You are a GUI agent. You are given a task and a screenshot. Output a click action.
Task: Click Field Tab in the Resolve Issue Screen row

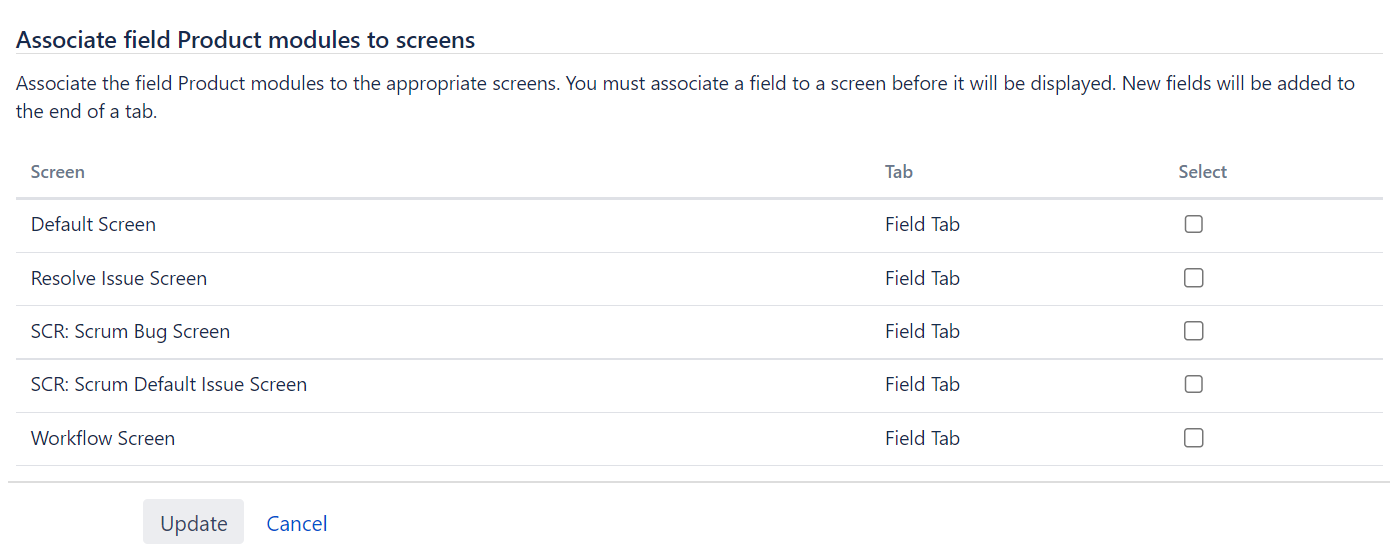click(922, 278)
